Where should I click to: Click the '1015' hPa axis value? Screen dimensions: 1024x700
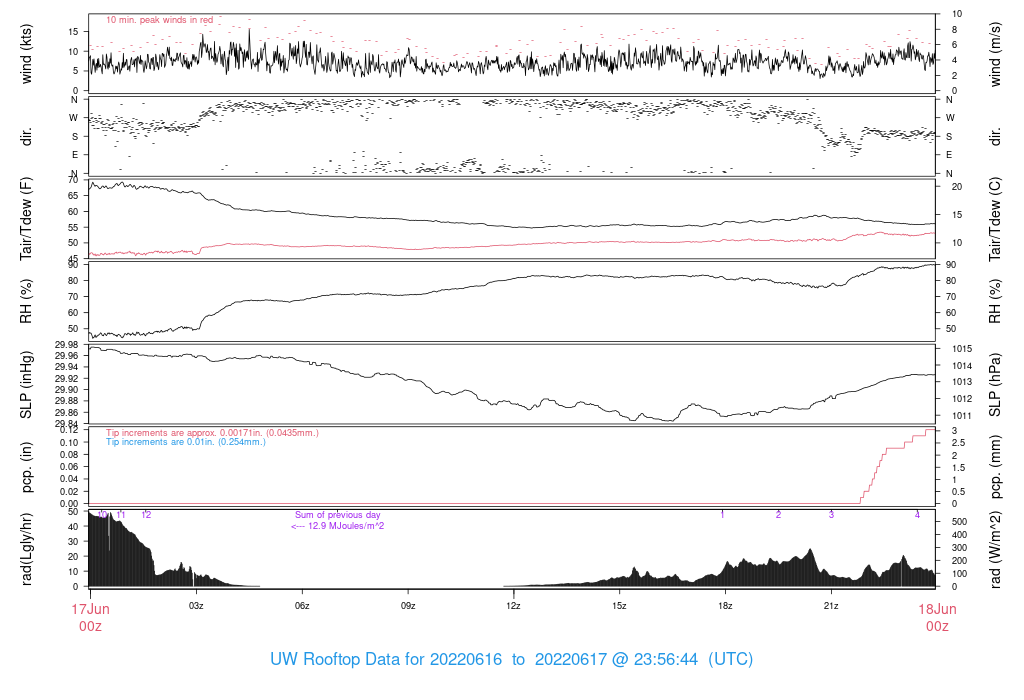(x=961, y=349)
